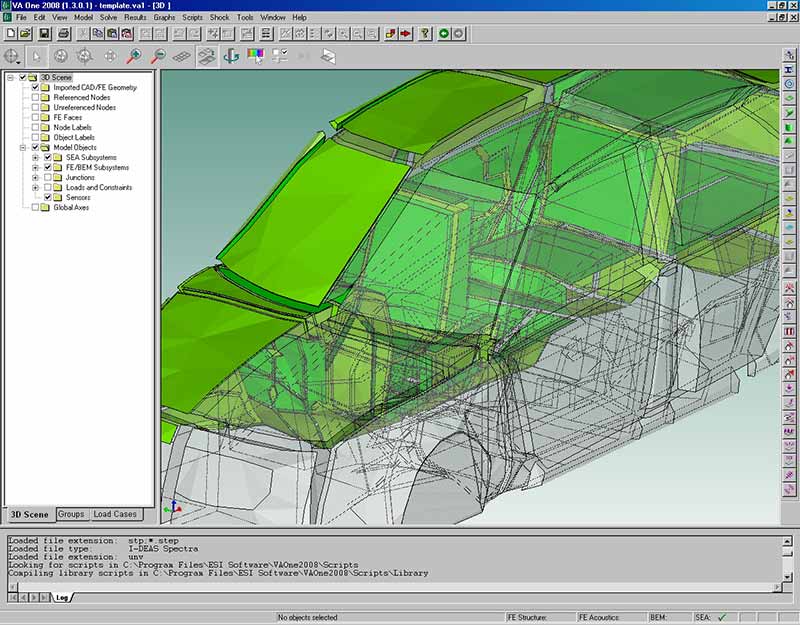Image resolution: width=800 pixels, height=625 pixels.
Task: Zoom out with red magnifier minus
Action: (x=158, y=56)
